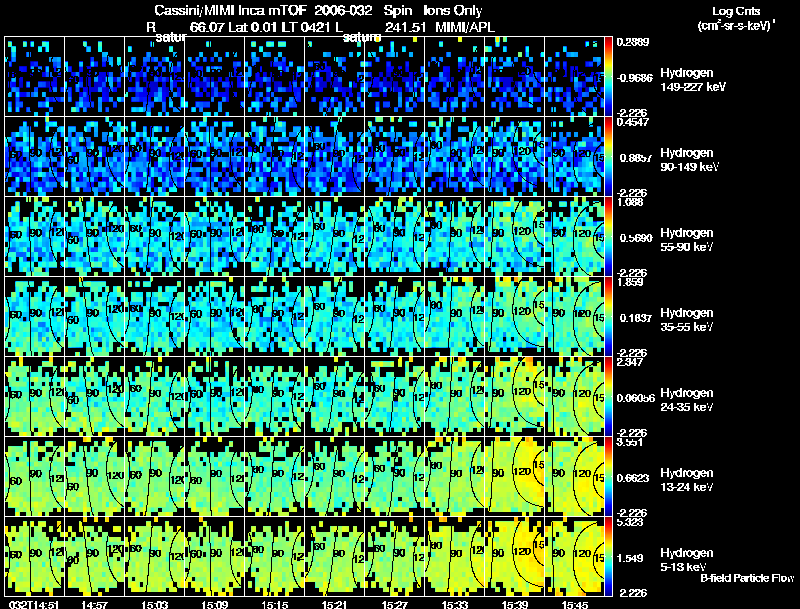
Task: Open the 24-35 keV image panel at 15:33
Action: (x=455, y=397)
